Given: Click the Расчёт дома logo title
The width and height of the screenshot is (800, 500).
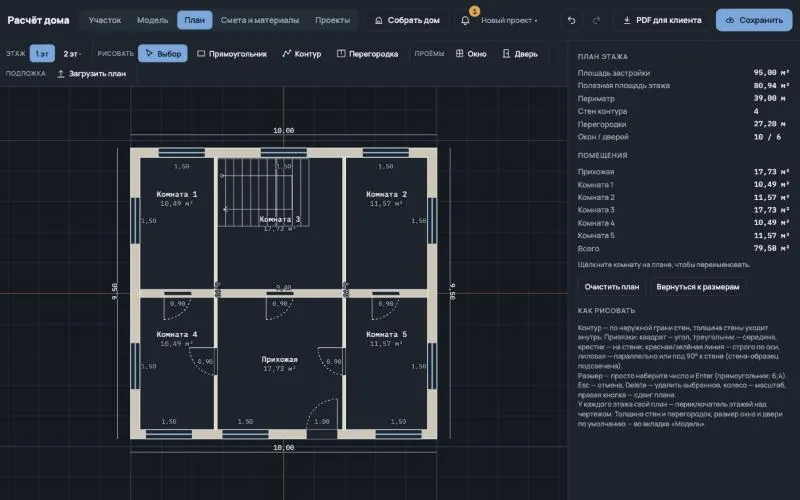Looking at the screenshot, I should [x=38, y=20].
